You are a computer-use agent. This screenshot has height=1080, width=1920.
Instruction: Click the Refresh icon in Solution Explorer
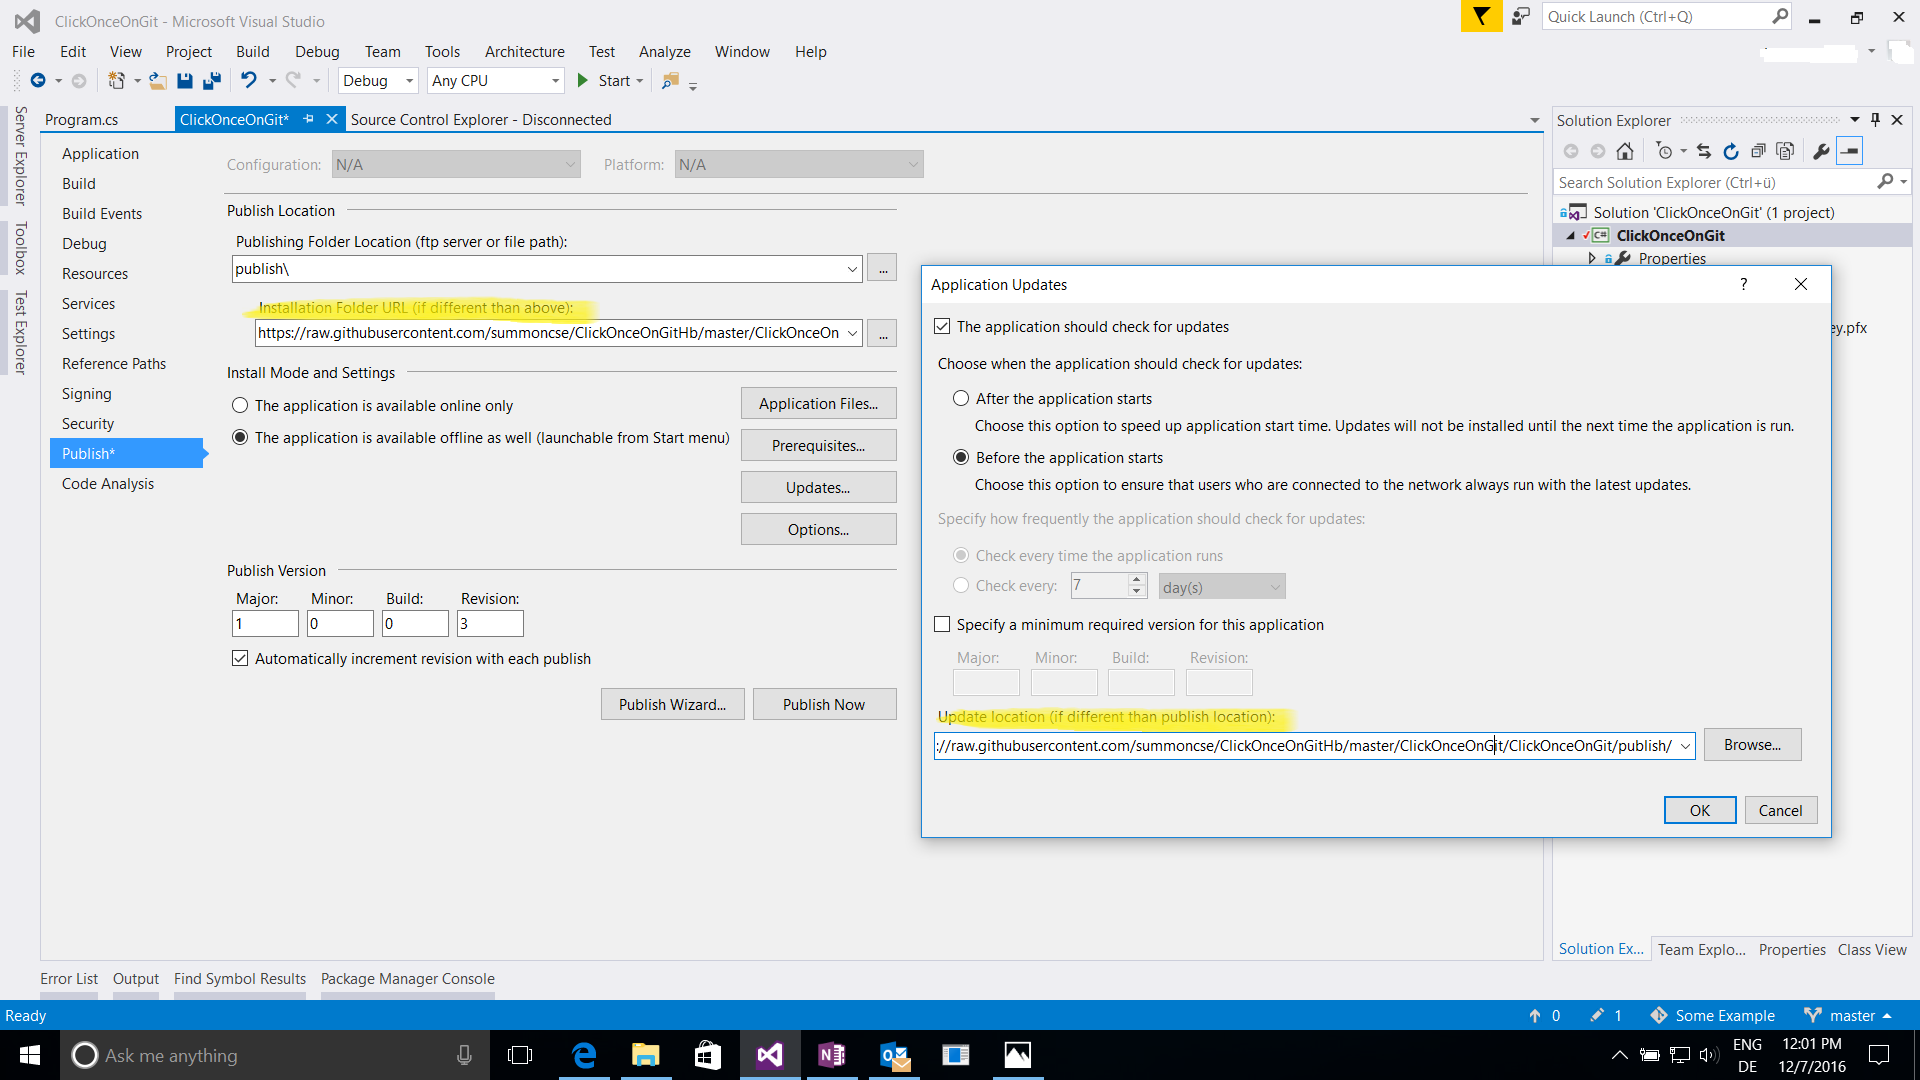[1731, 151]
